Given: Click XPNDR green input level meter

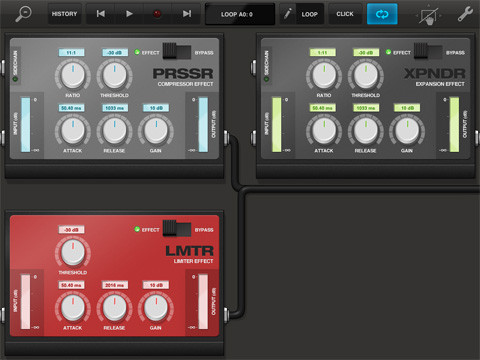Looking at the screenshot, I should (277, 125).
